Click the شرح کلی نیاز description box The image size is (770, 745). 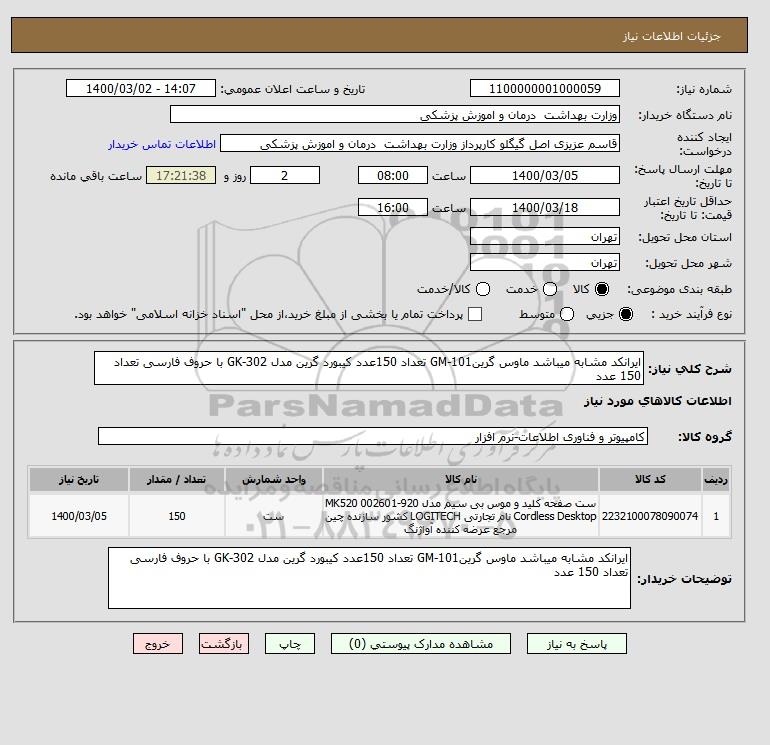point(369,368)
